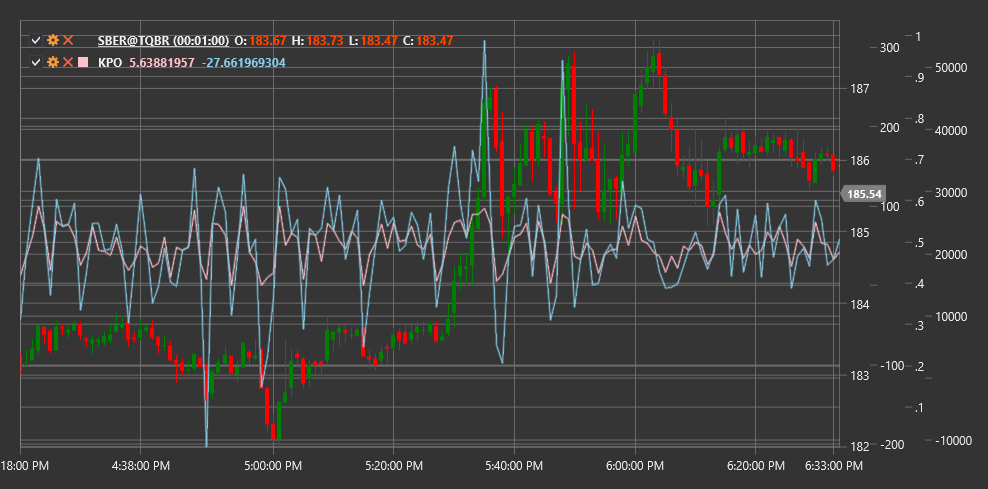Click the 30000 volume axis label
This screenshot has width=988, height=489.
[951, 193]
